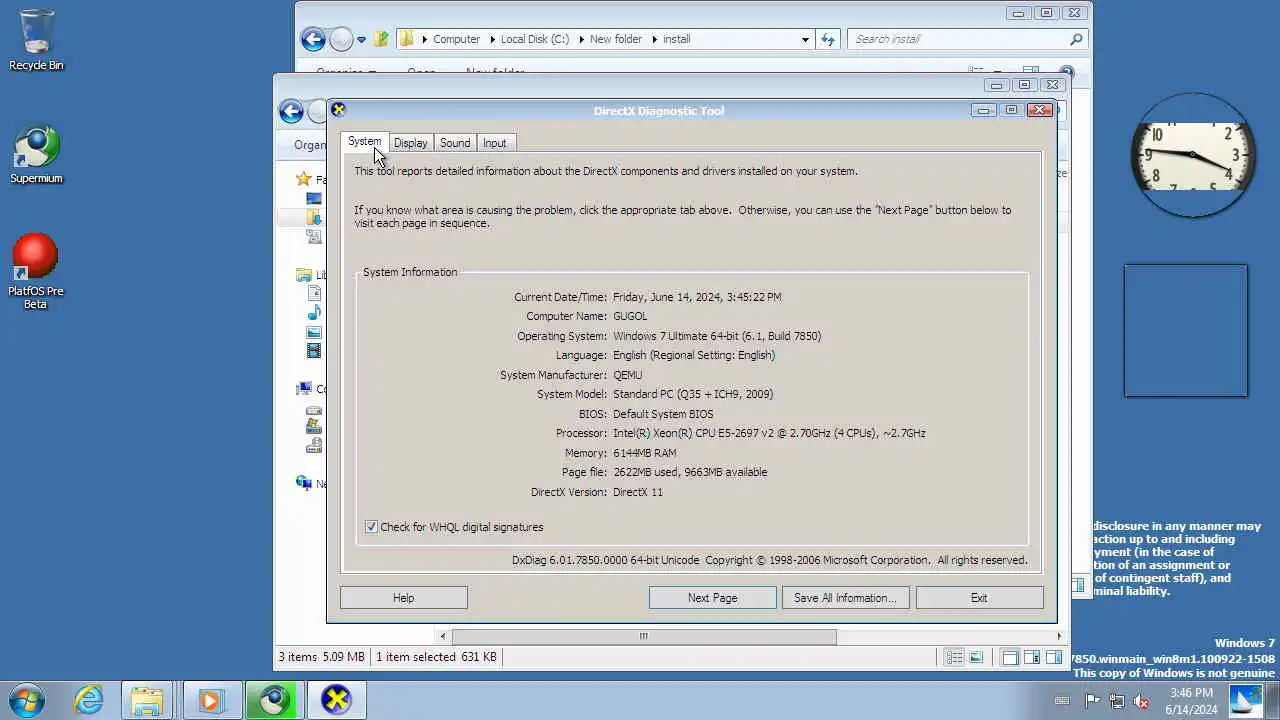The width and height of the screenshot is (1280, 720).
Task: Click the horizontal scrollbar thumb
Action: tap(644, 636)
